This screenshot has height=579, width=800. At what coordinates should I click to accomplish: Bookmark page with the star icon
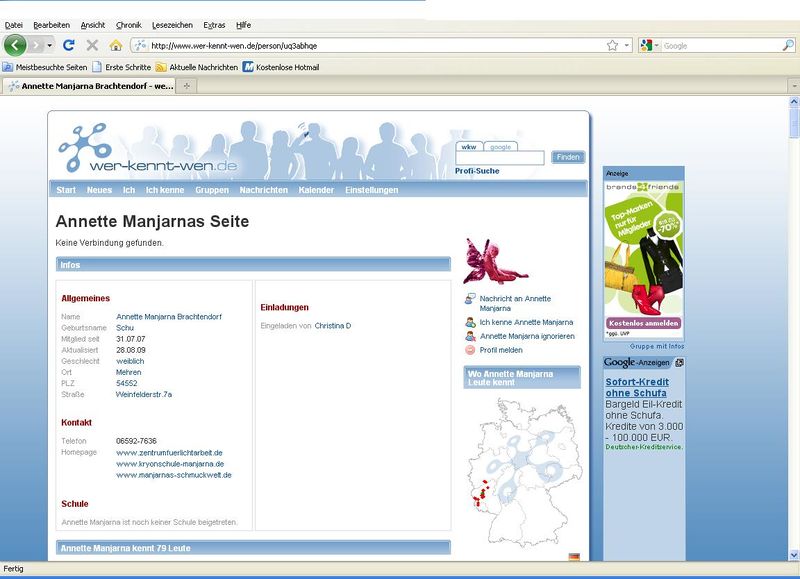tap(612, 45)
